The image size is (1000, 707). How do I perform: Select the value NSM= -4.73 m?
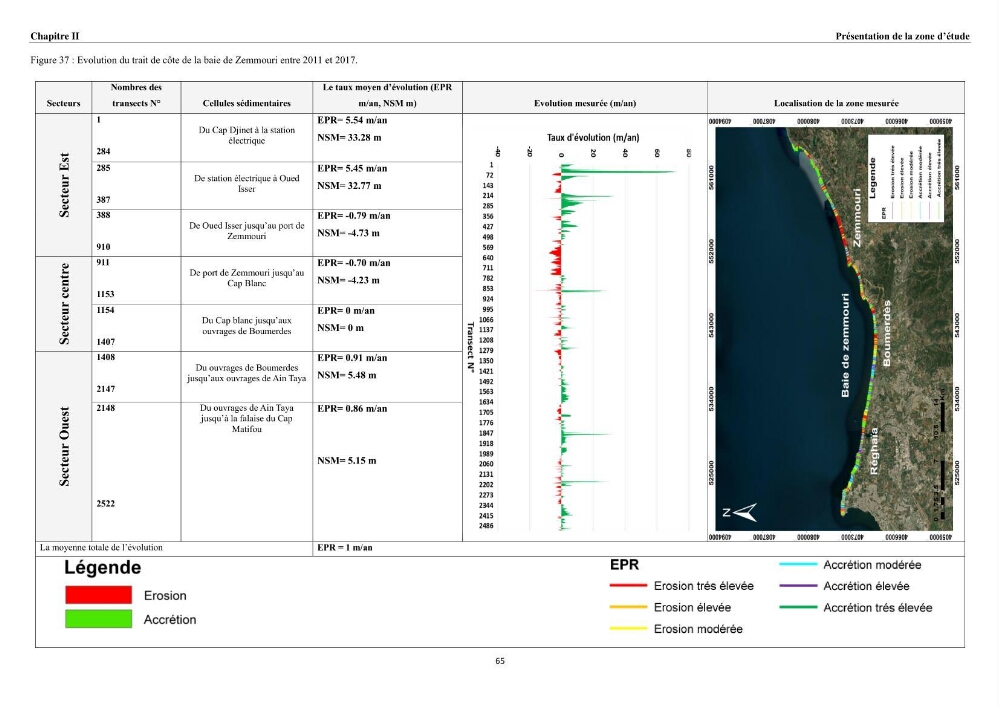[348, 233]
